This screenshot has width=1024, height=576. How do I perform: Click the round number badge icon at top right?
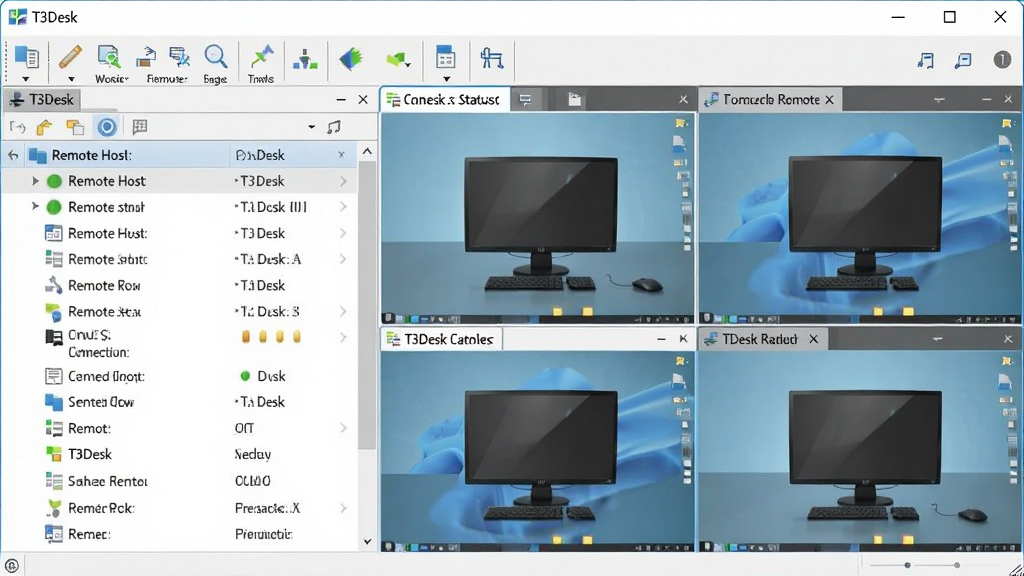coord(1002,60)
